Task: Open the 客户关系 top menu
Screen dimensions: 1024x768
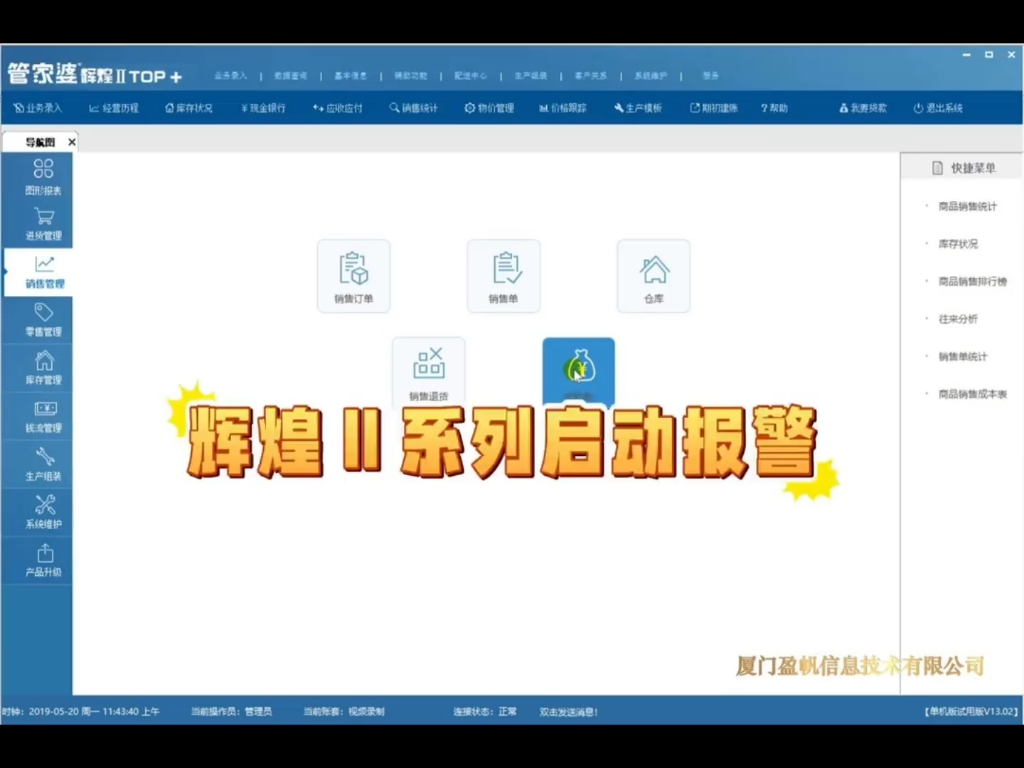Action: tap(591, 76)
